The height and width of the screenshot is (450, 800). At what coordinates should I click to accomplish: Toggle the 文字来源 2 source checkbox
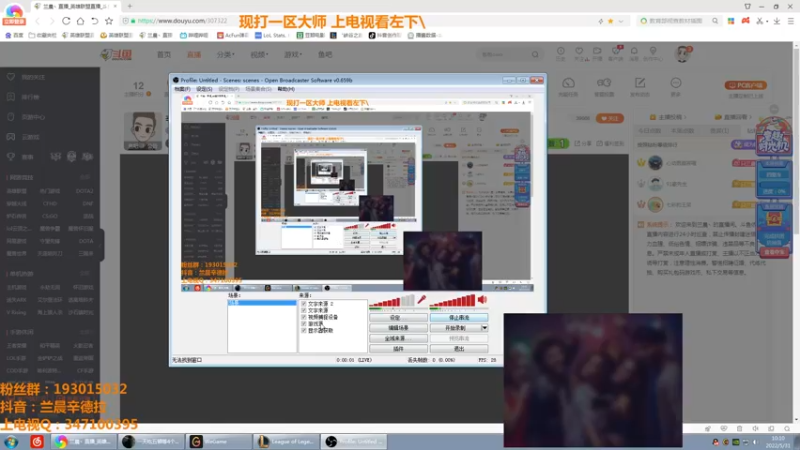[304, 304]
